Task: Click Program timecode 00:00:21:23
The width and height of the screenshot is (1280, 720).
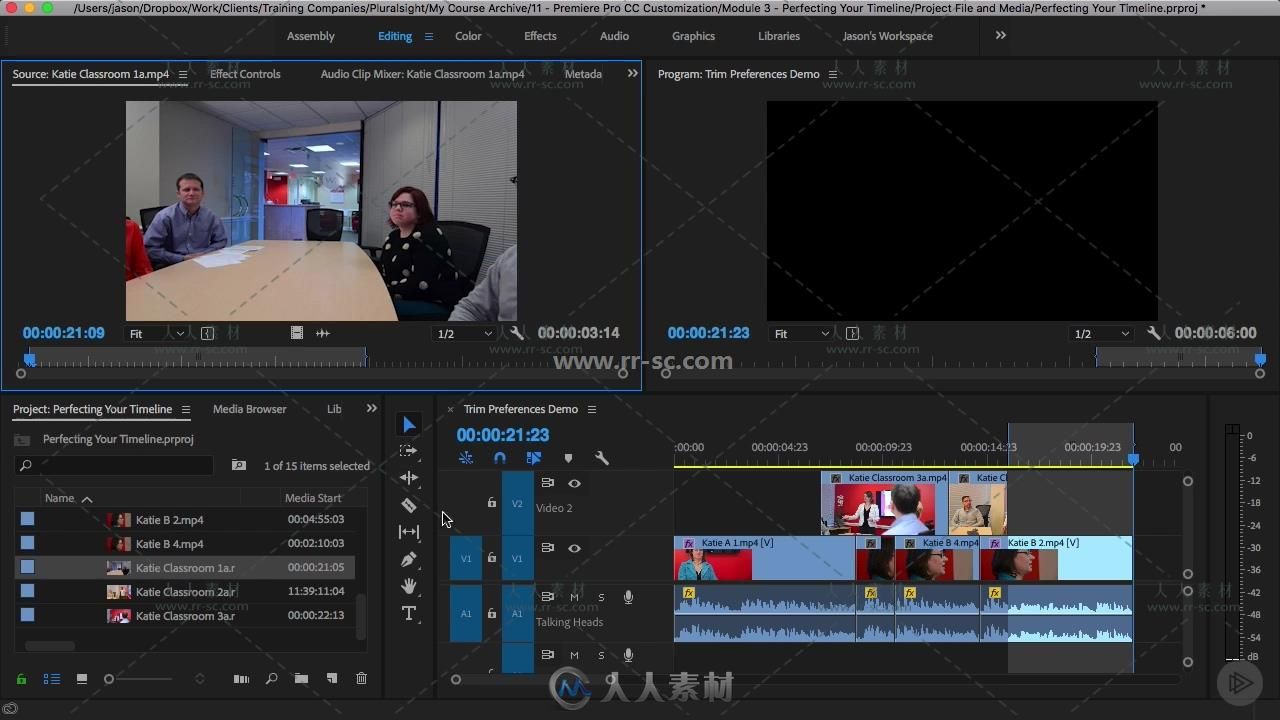Action: pos(708,333)
